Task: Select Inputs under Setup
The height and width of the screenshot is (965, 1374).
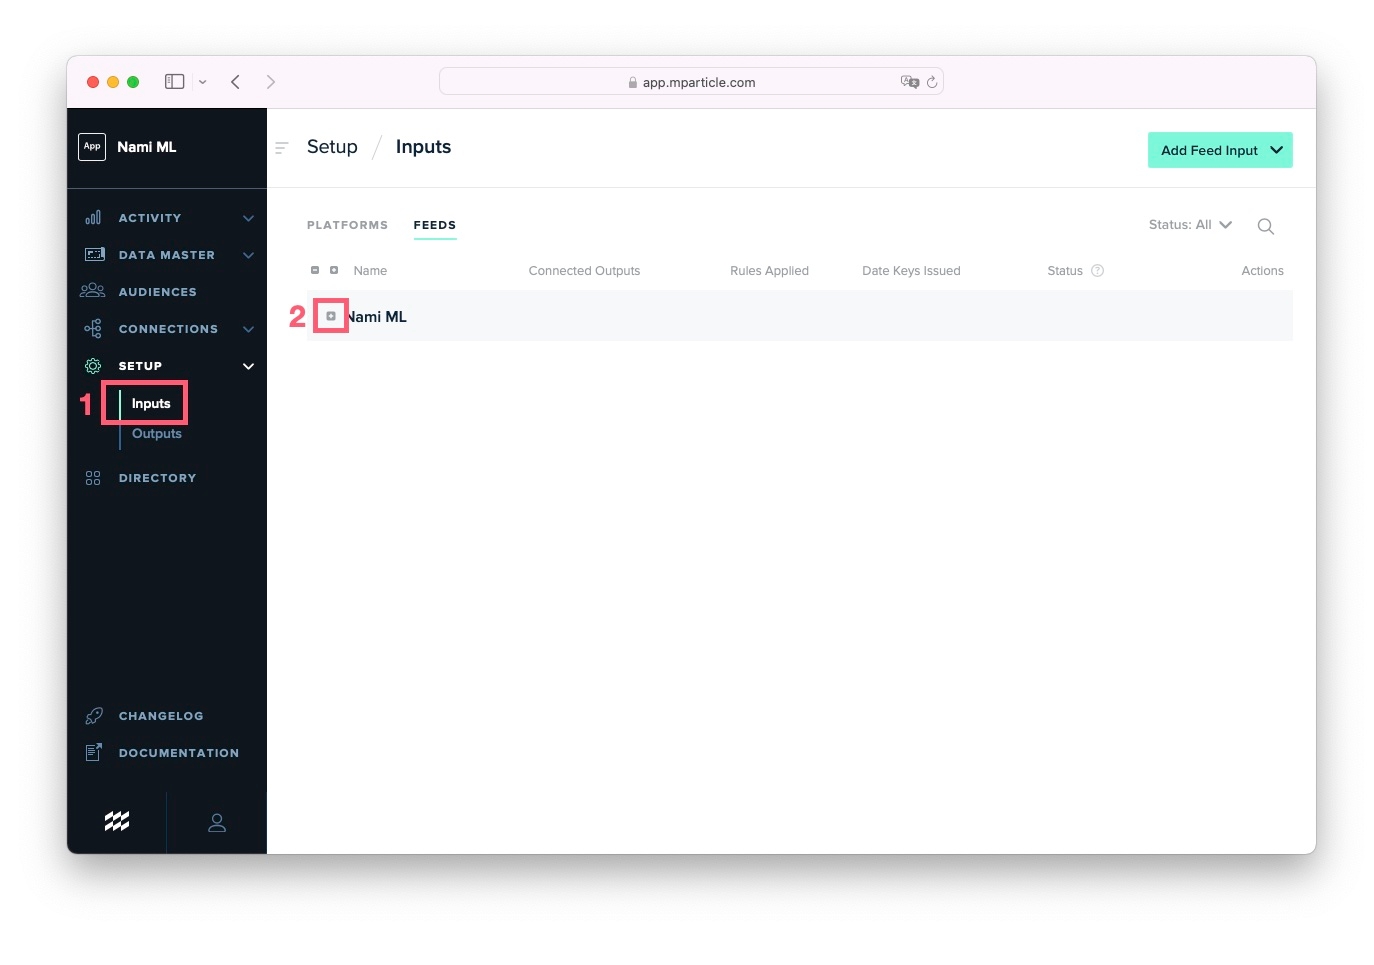Action: [x=151, y=404]
